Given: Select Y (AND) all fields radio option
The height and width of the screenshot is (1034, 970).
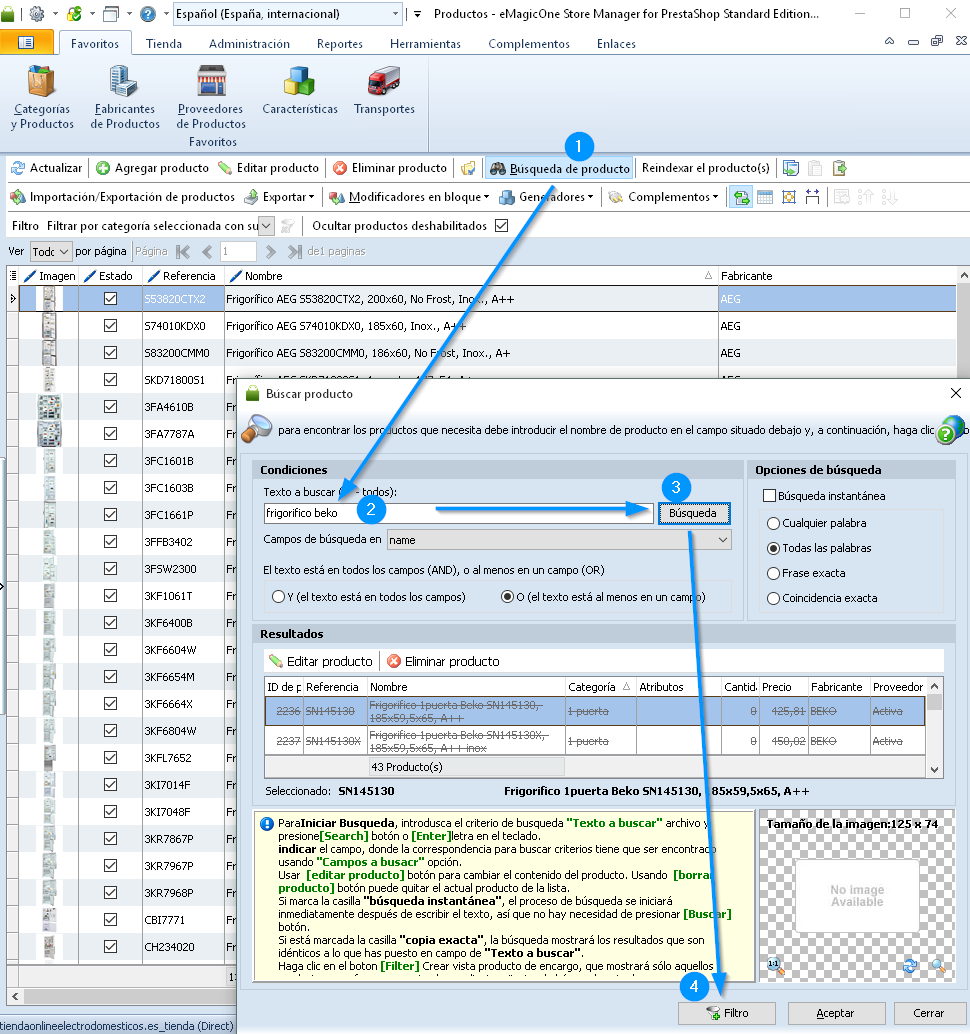Looking at the screenshot, I should click(x=278, y=597).
